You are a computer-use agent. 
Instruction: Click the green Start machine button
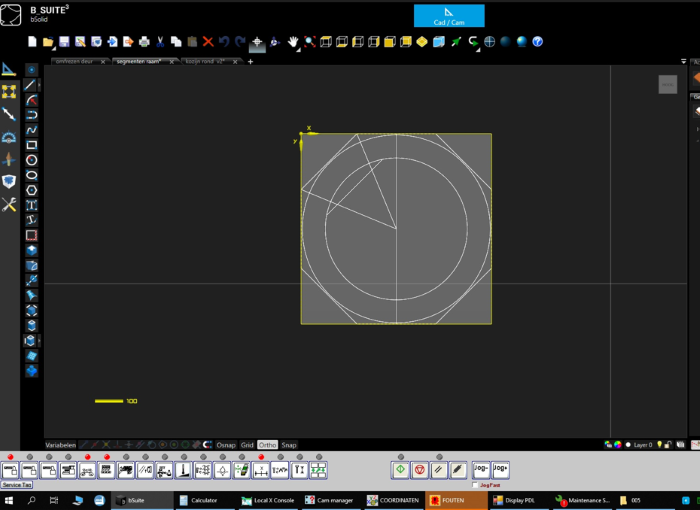(x=400, y=470)
